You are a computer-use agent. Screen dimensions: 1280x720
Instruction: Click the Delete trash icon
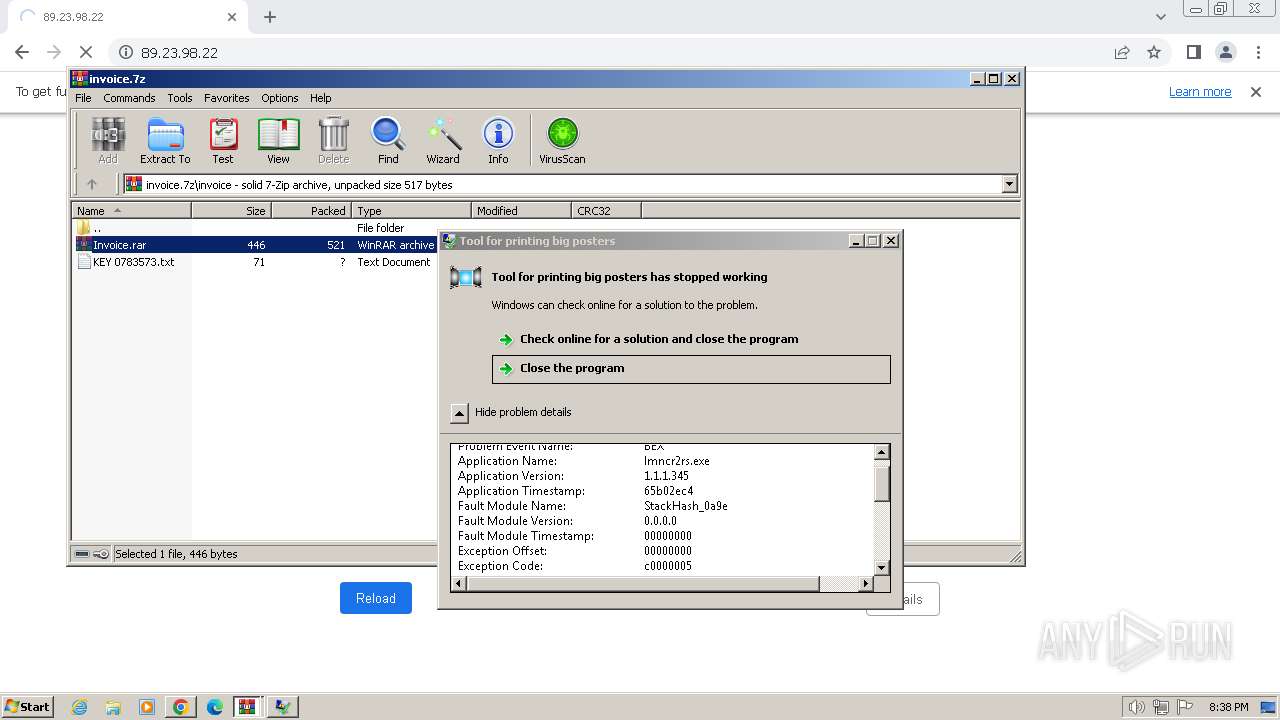333,140
